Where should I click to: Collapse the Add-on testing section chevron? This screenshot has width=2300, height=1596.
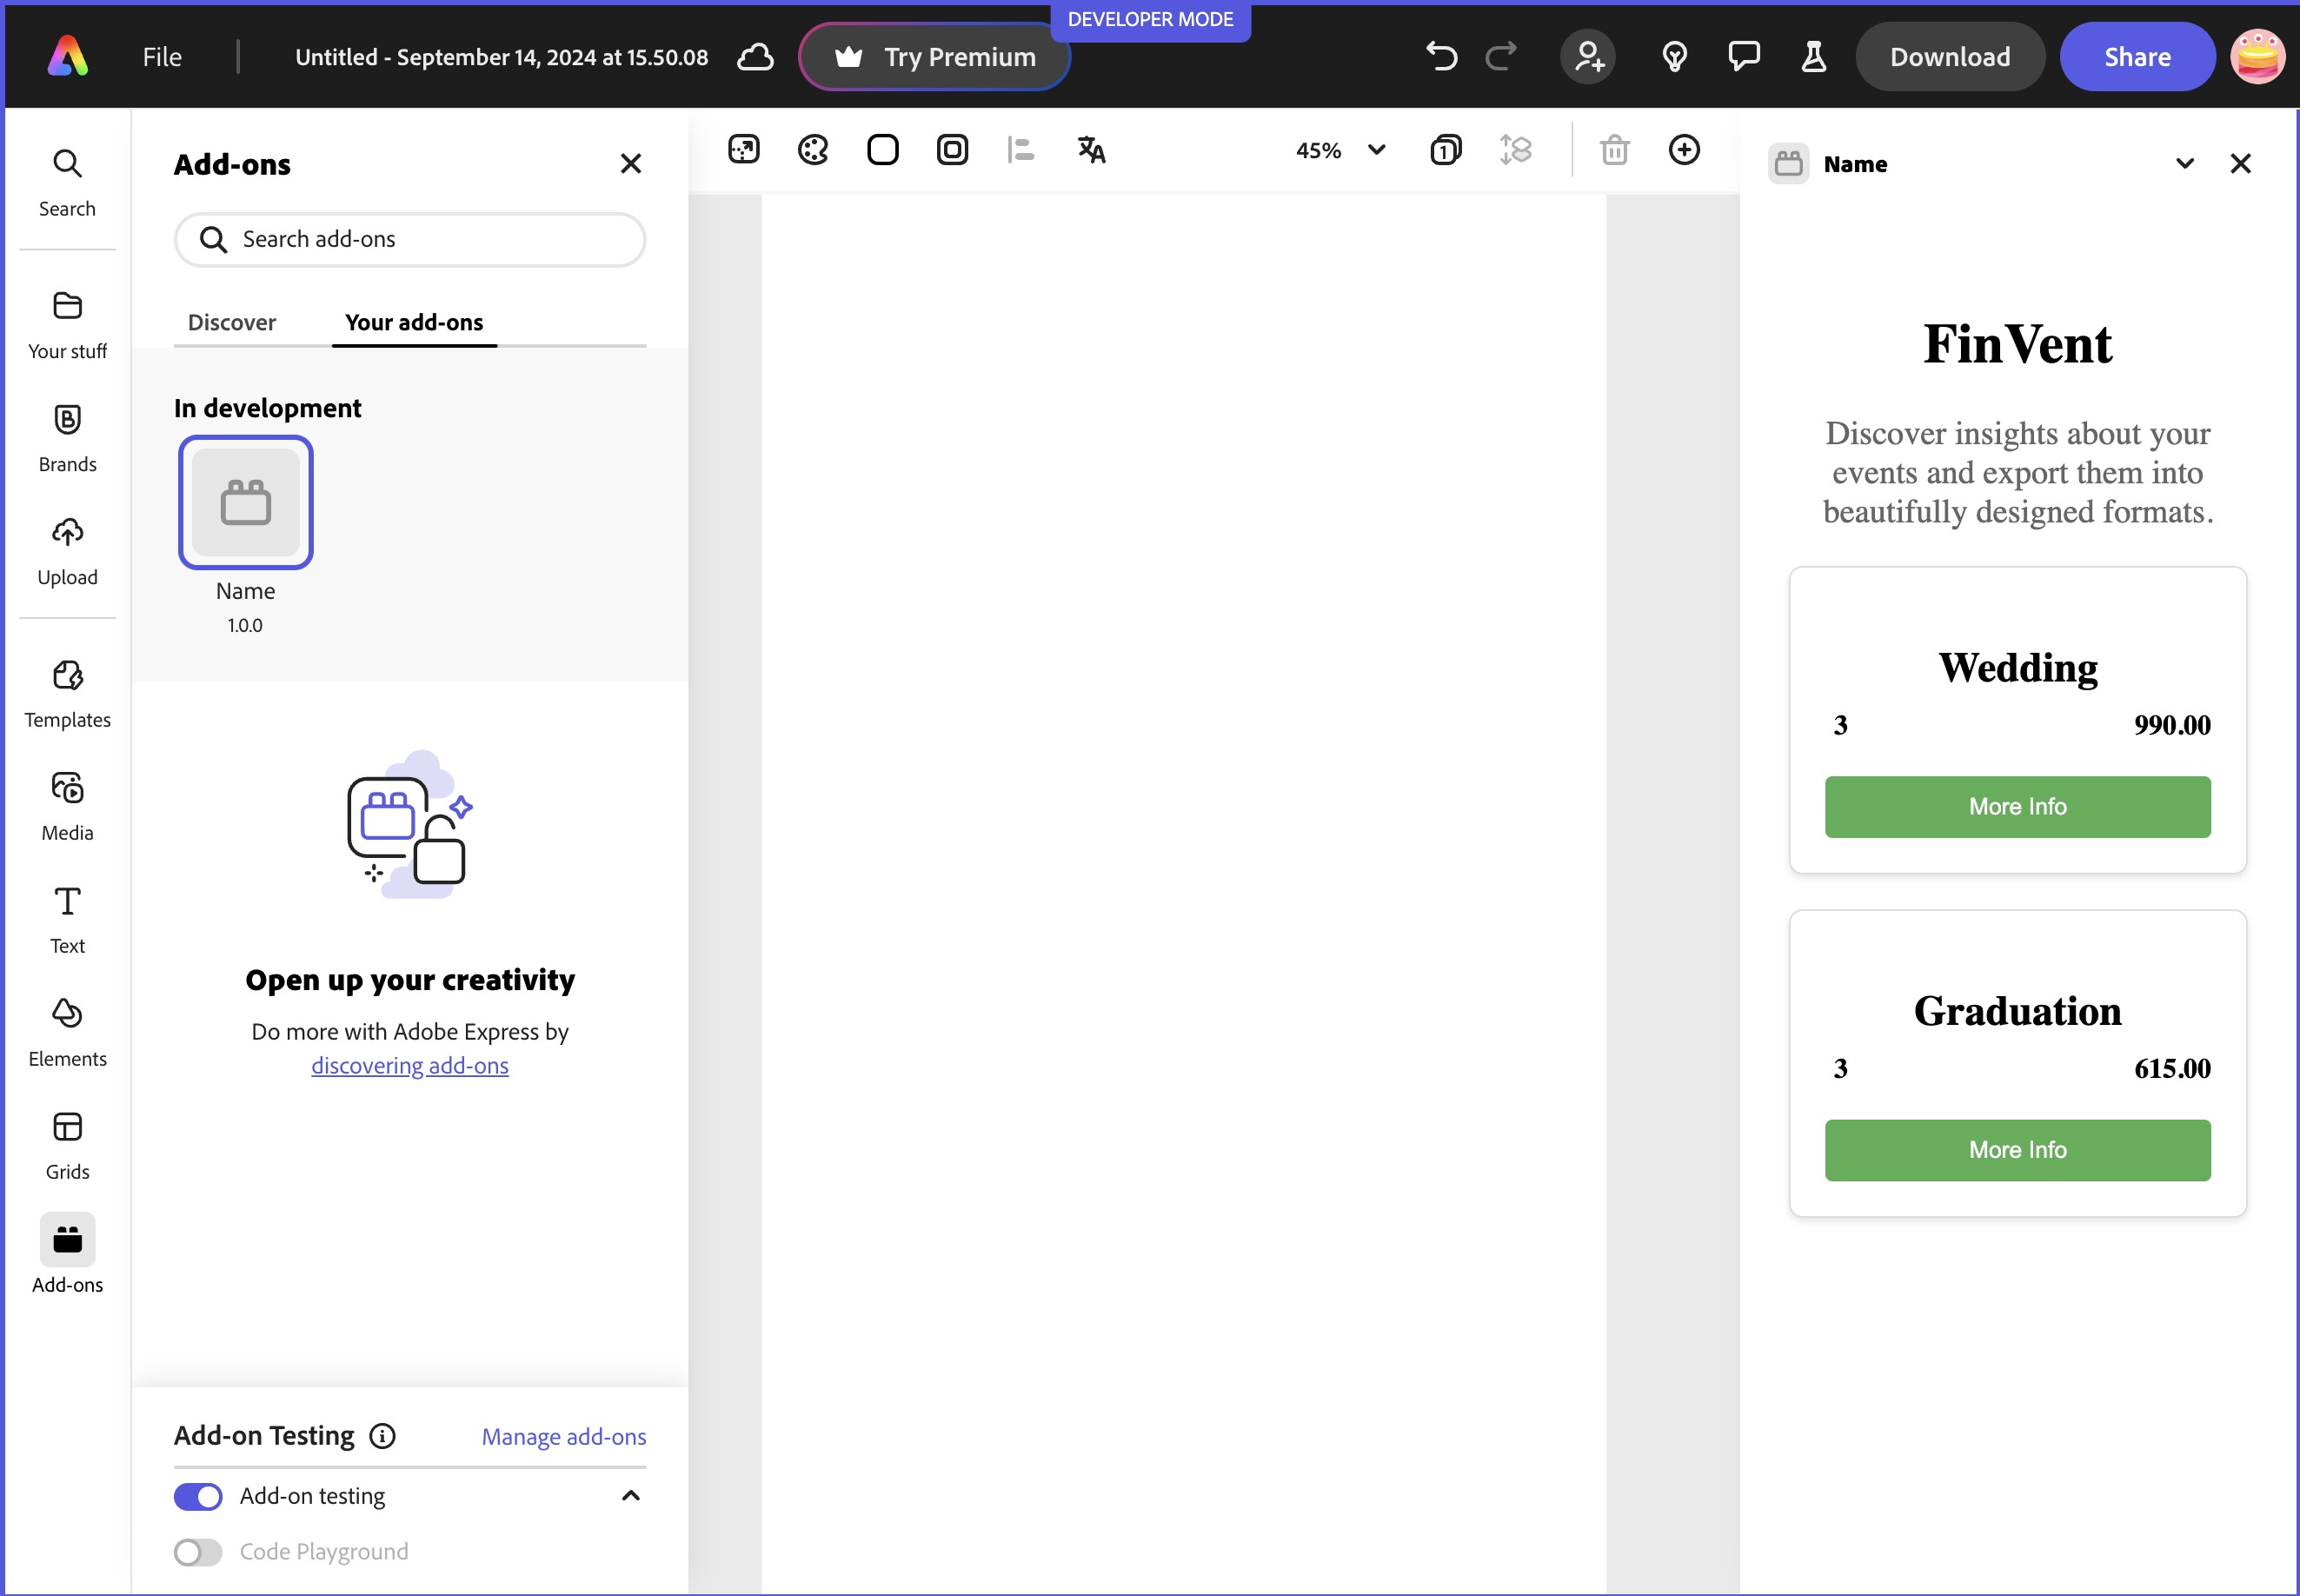coord(630,1496)
